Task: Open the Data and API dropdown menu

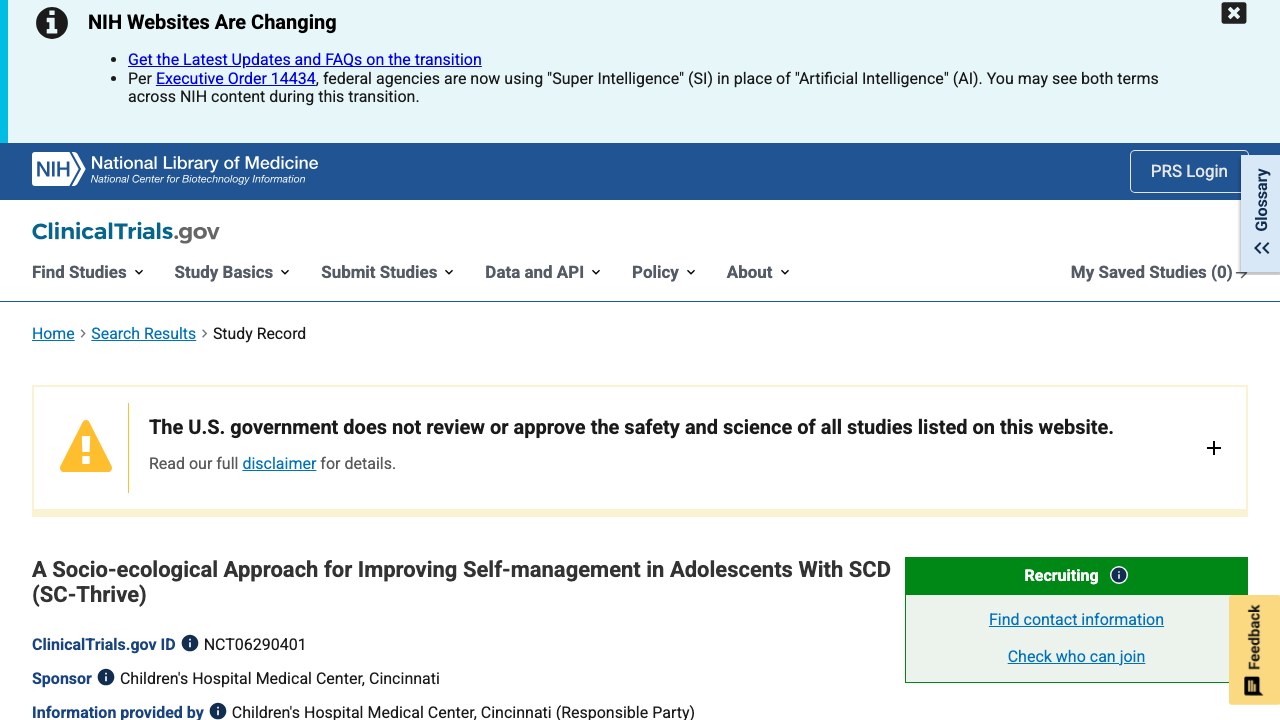Action: [543, 272]
